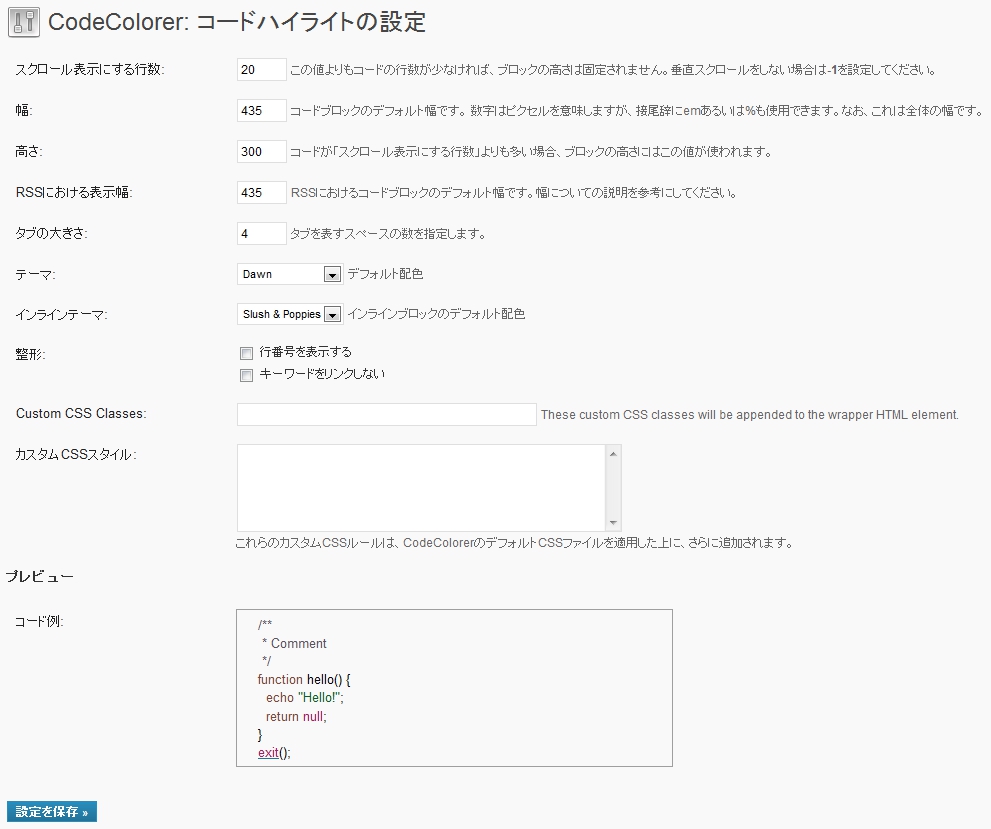Click the プレビュー section heading
The height and width of the screenshot is (829, 991).
[40, 576]
